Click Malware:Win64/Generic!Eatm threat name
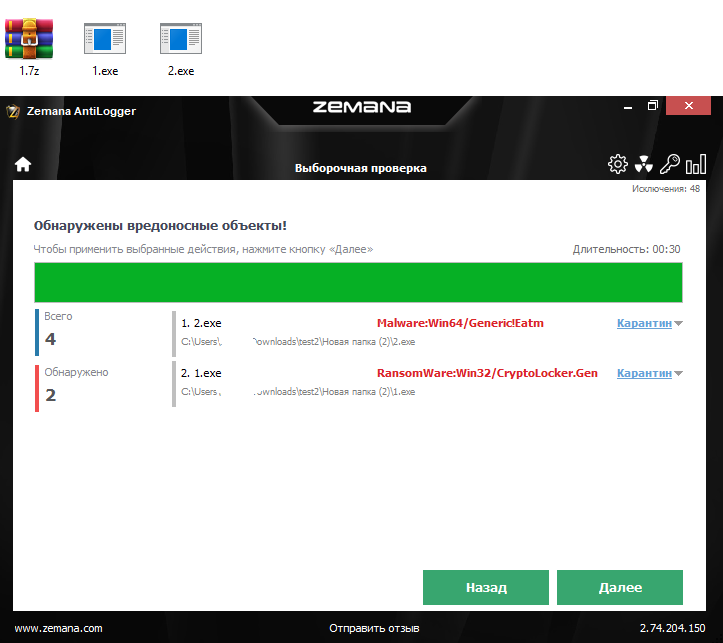Viewport: 723px width, 643px height. (x=460, y=323)
